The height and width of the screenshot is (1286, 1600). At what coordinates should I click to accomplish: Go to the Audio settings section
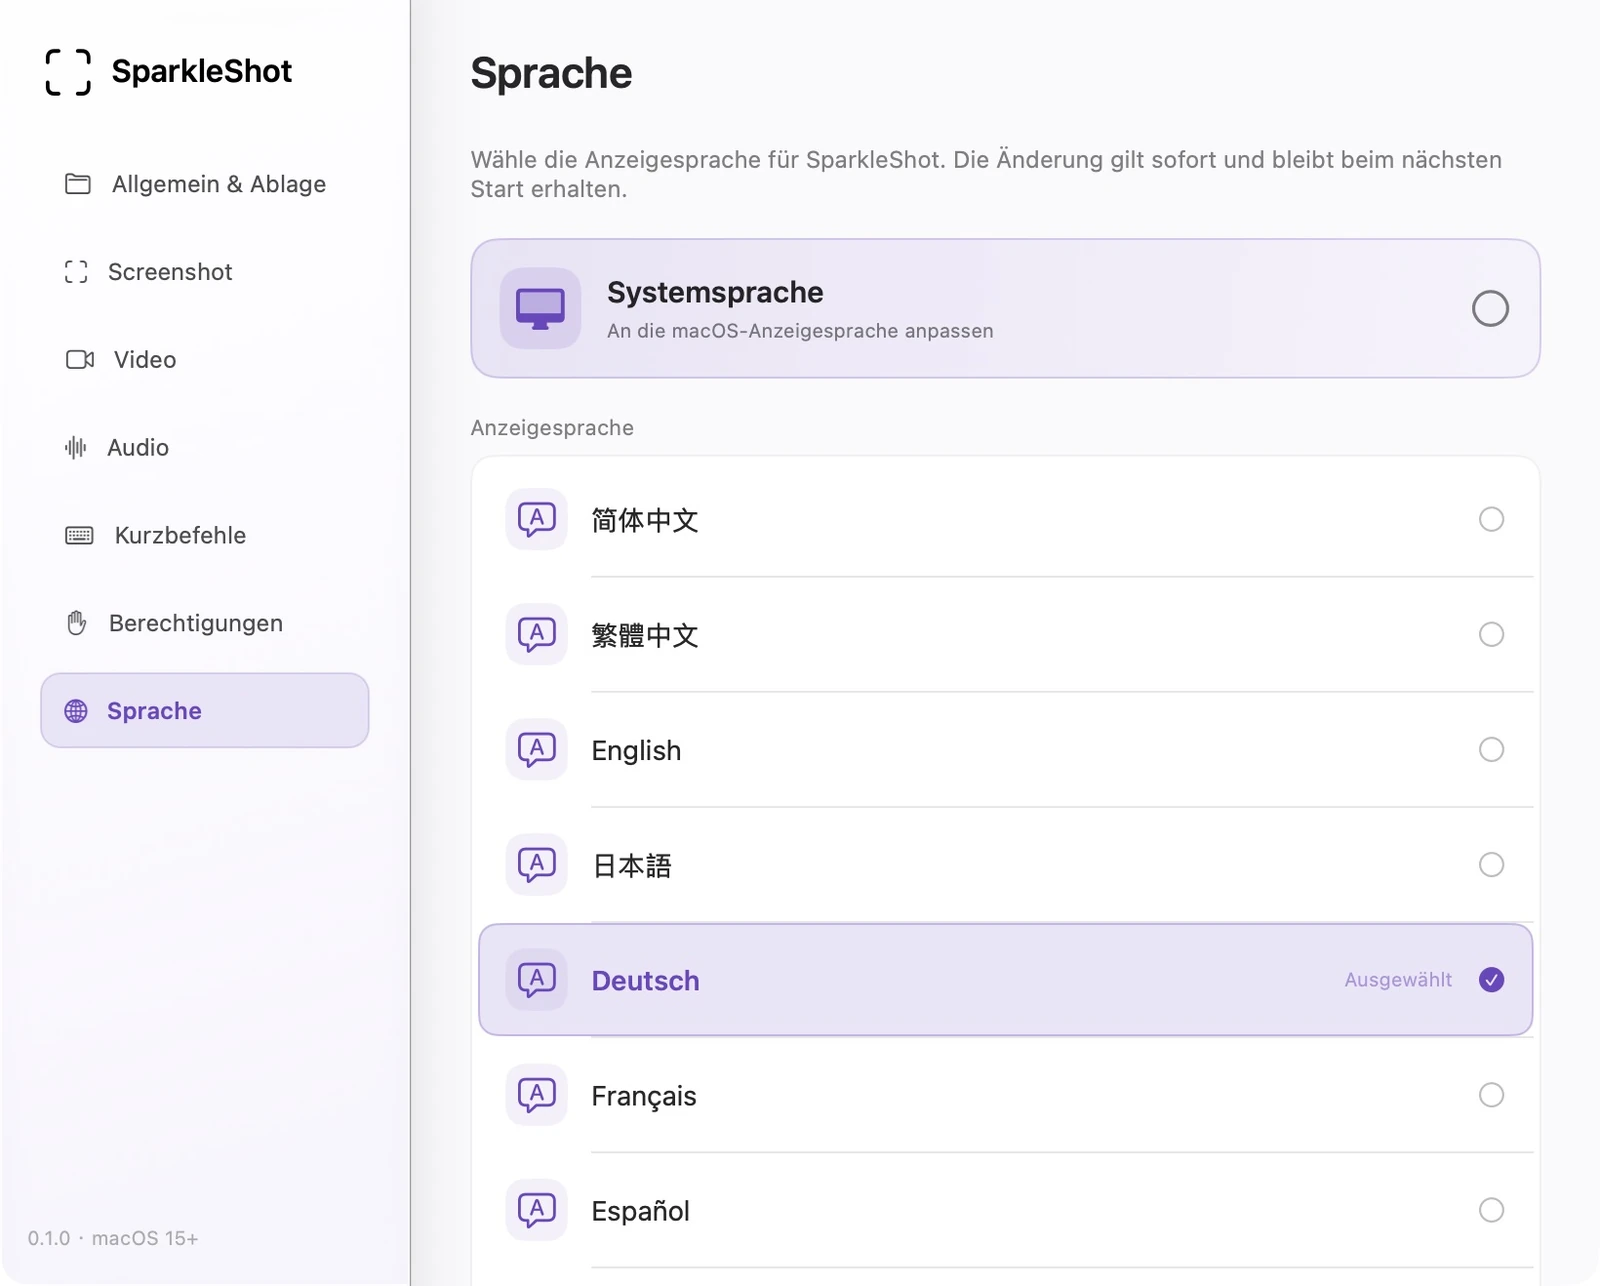point(205,447)
